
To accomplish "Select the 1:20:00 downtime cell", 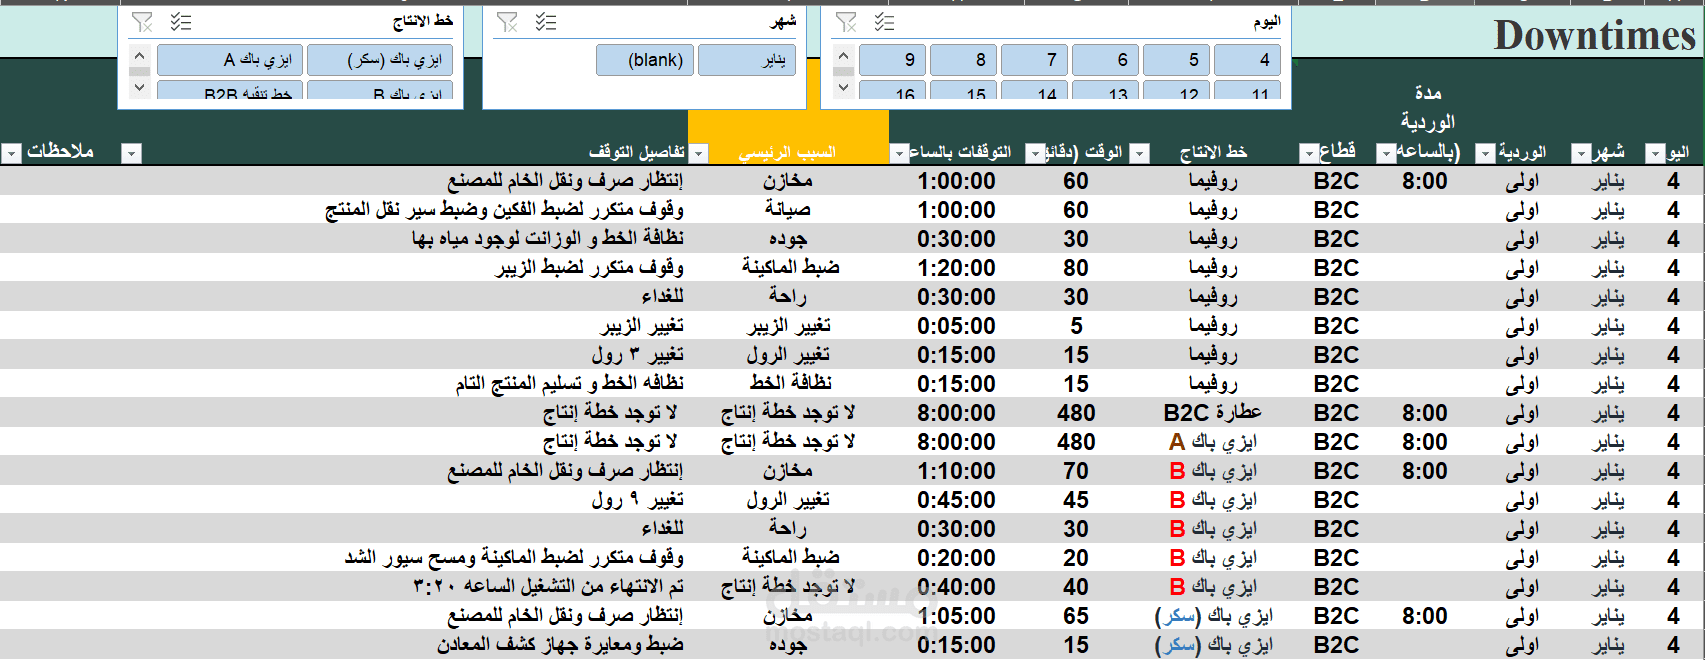I will (956, 268).
